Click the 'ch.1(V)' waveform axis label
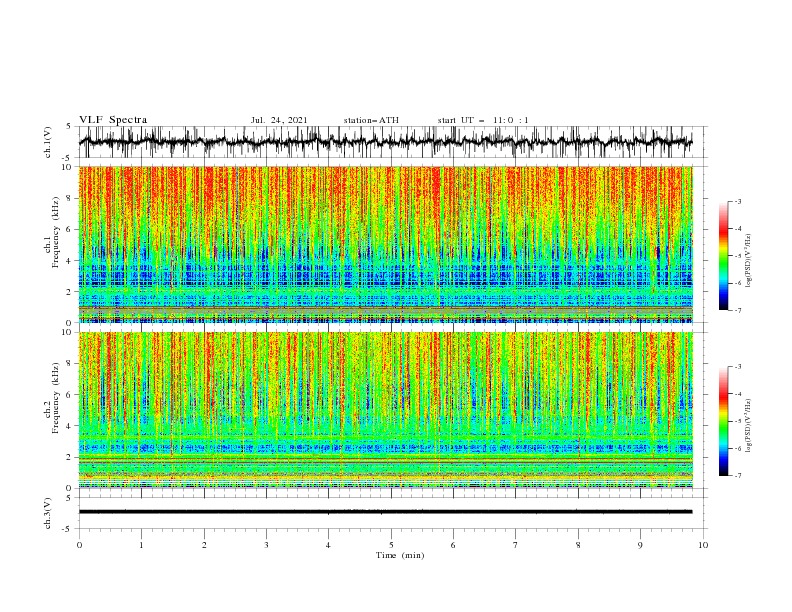Viewport: 792px width, 612px height. point(48,142)
